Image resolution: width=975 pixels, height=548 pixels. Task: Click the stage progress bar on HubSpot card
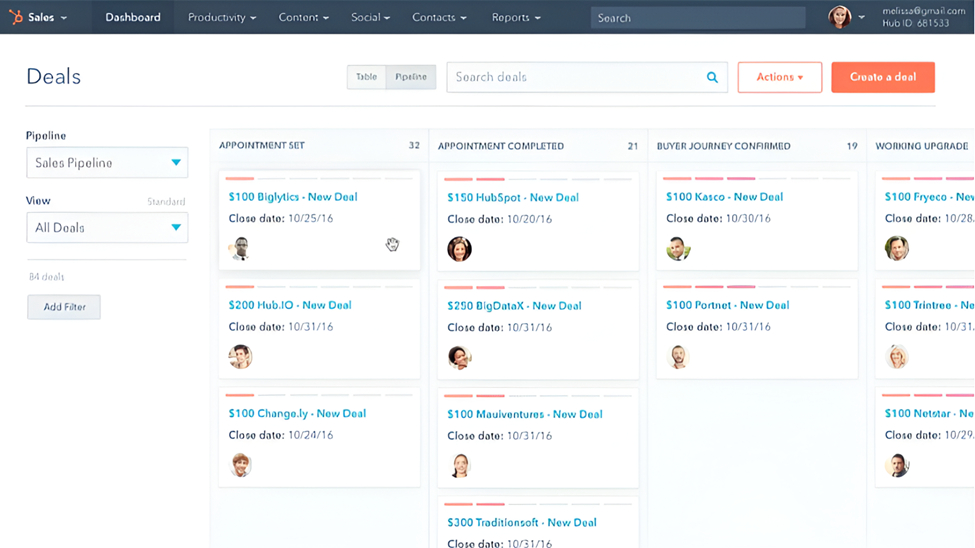click(538, 179)
